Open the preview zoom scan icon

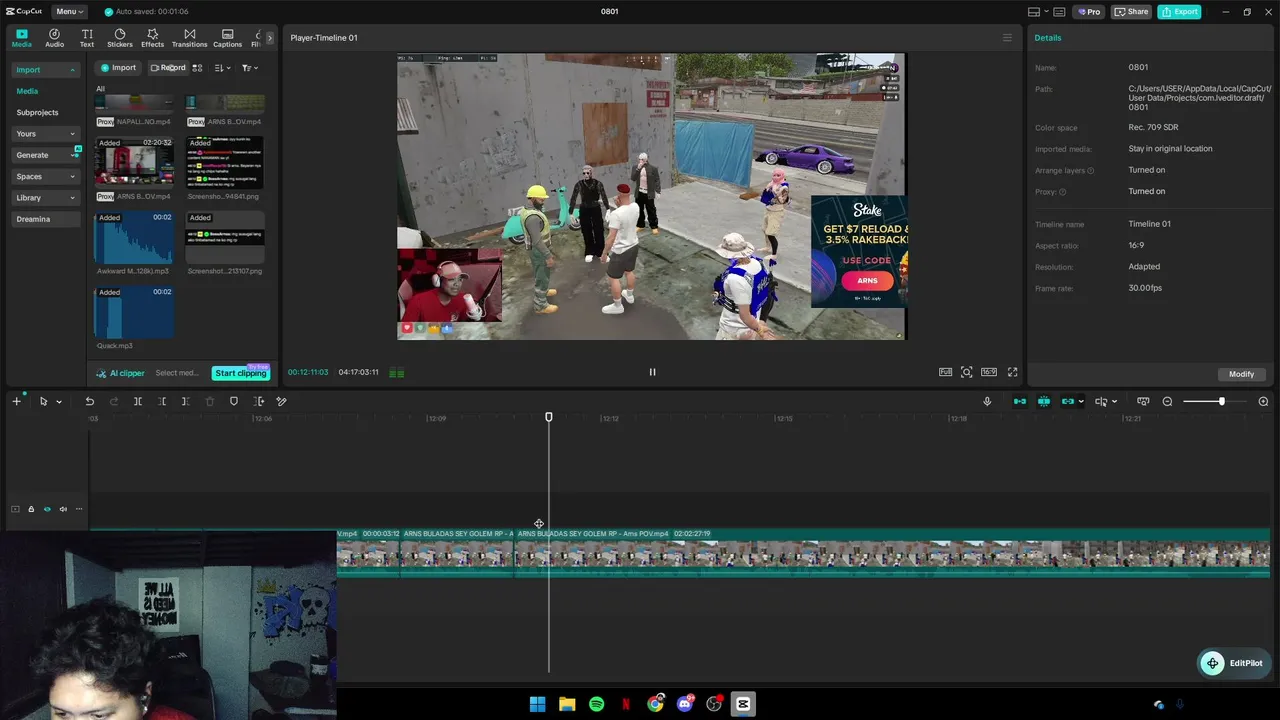coord(967,372)
